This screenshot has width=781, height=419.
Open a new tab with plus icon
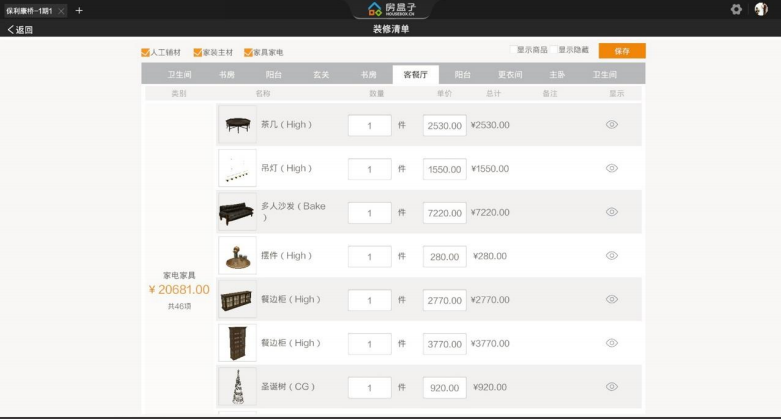(79, 10)
